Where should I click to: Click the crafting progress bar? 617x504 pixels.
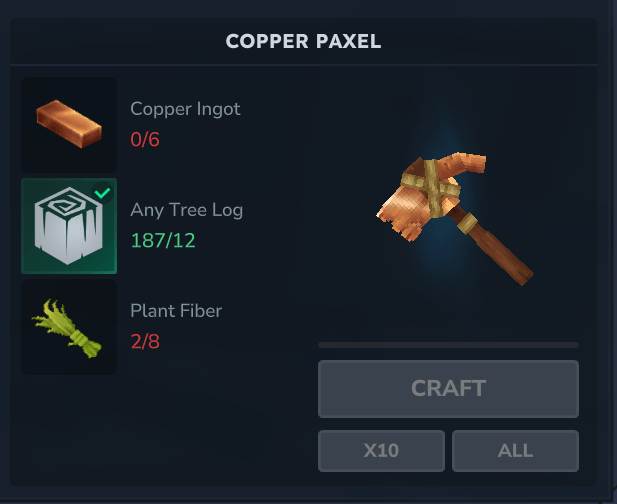448,345
